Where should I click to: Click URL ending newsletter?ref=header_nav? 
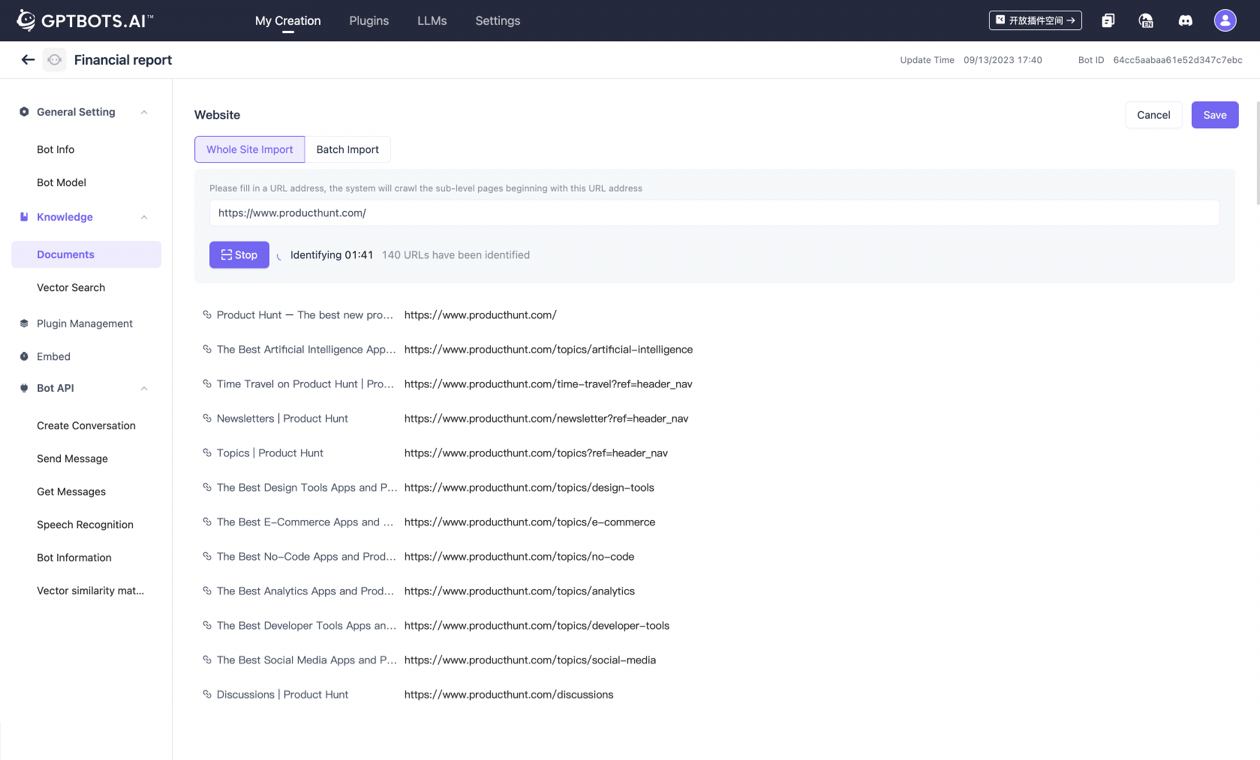point(546,418)
